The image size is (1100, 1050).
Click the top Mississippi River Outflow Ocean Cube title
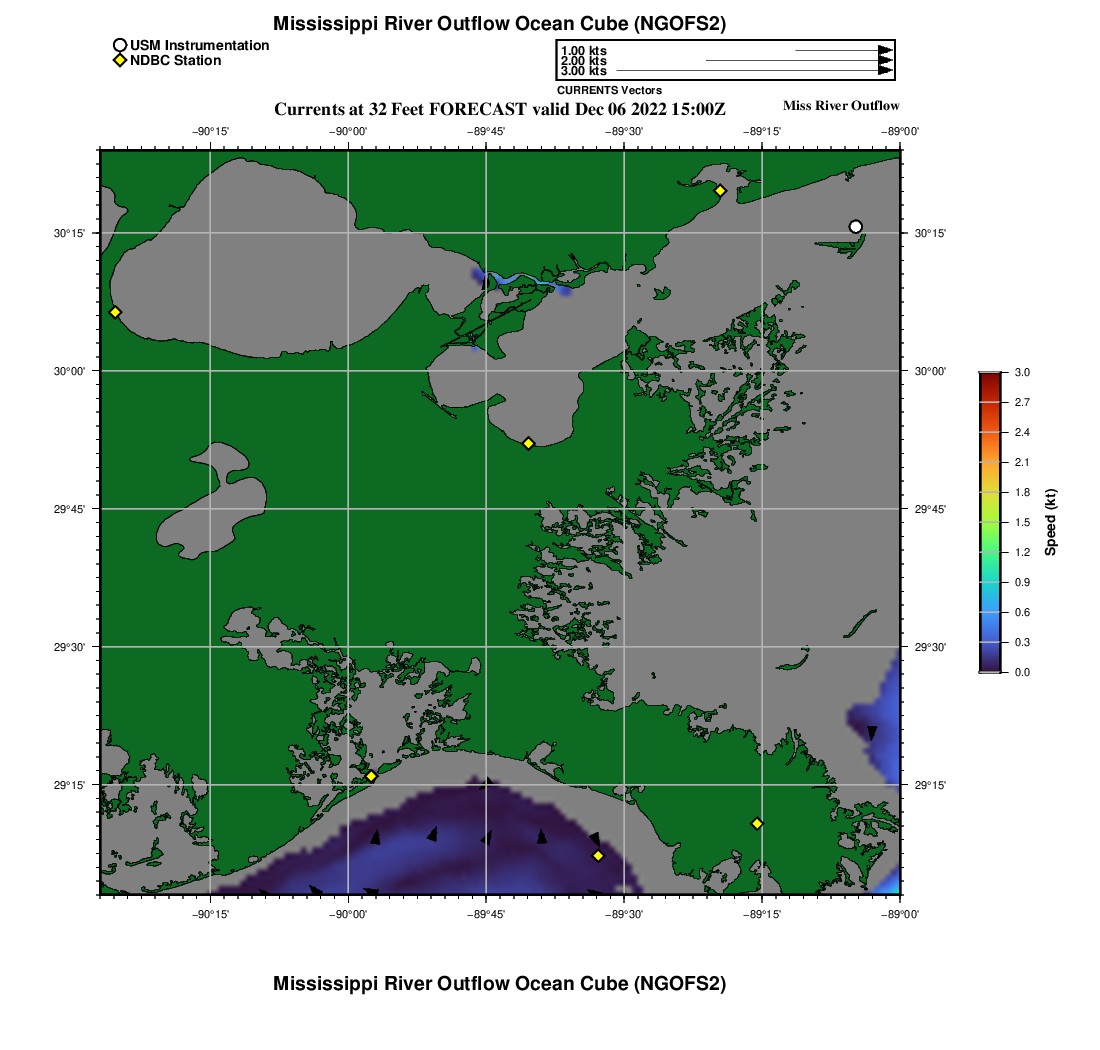pyautogui.click(x=499, y=23)
